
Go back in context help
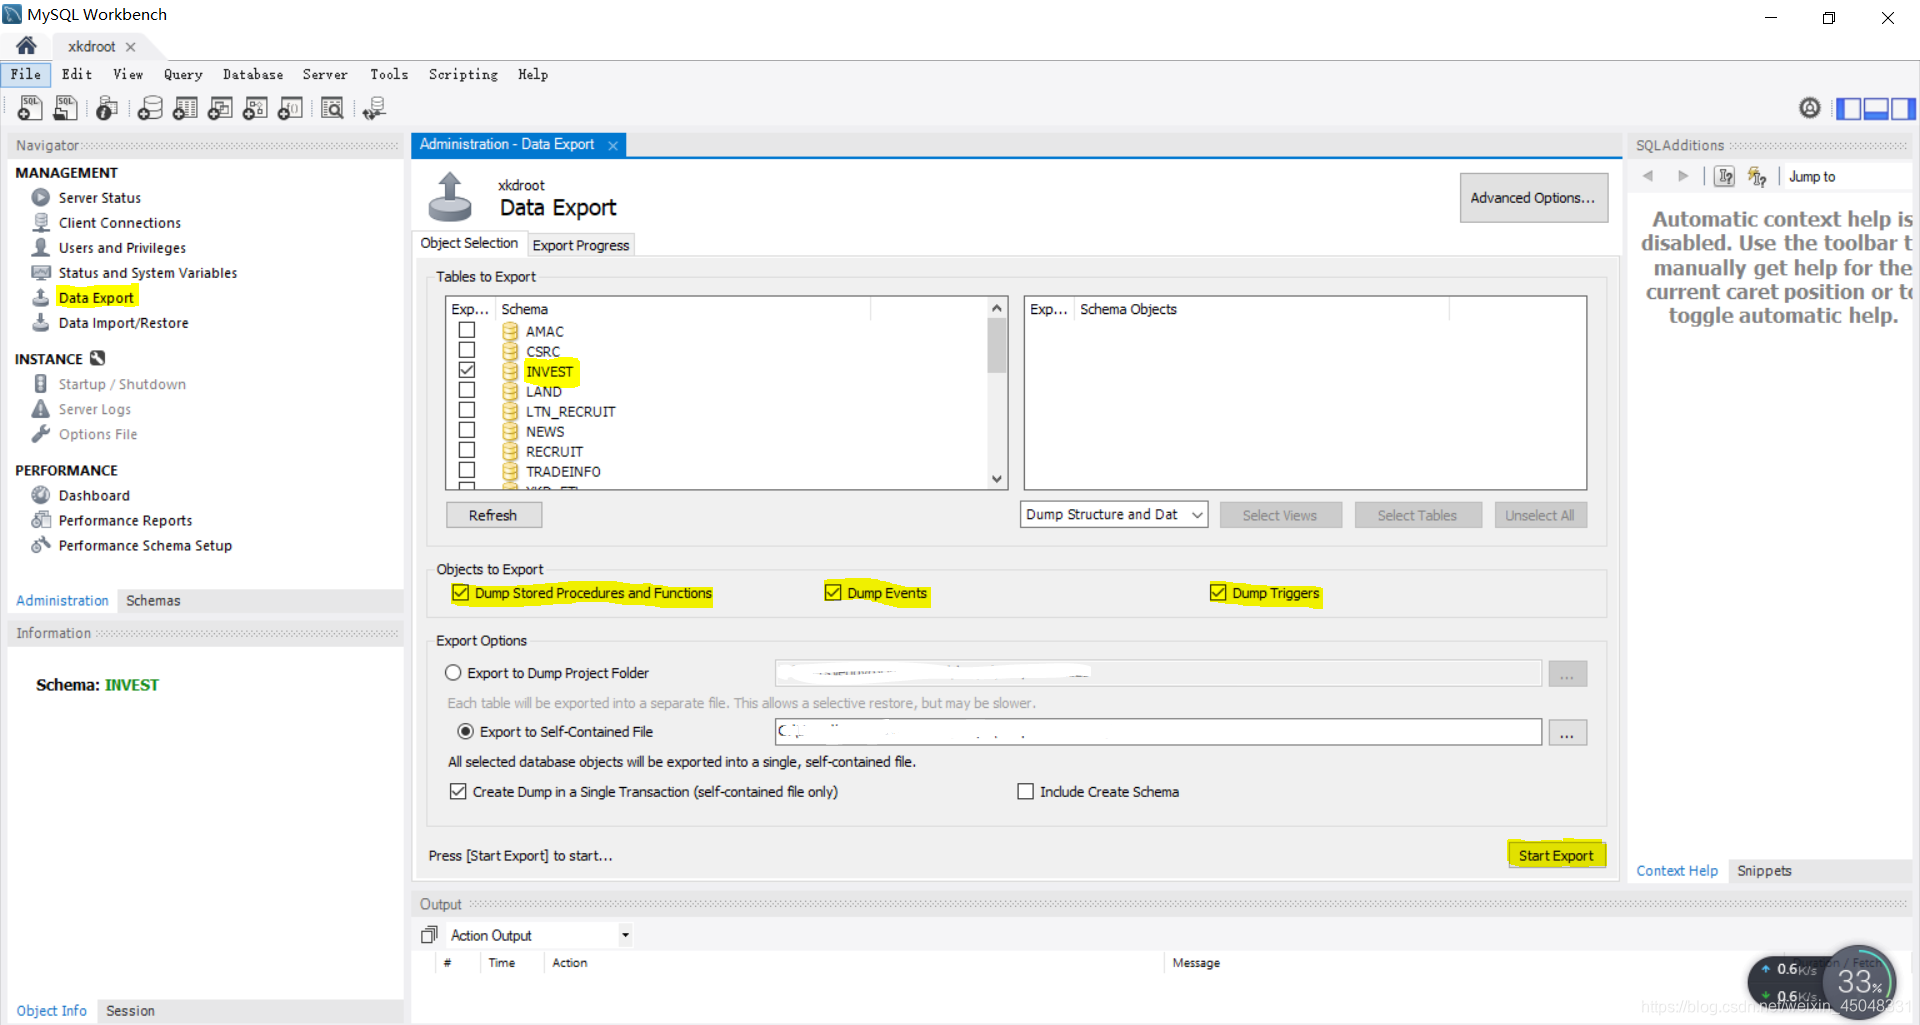1648,176
